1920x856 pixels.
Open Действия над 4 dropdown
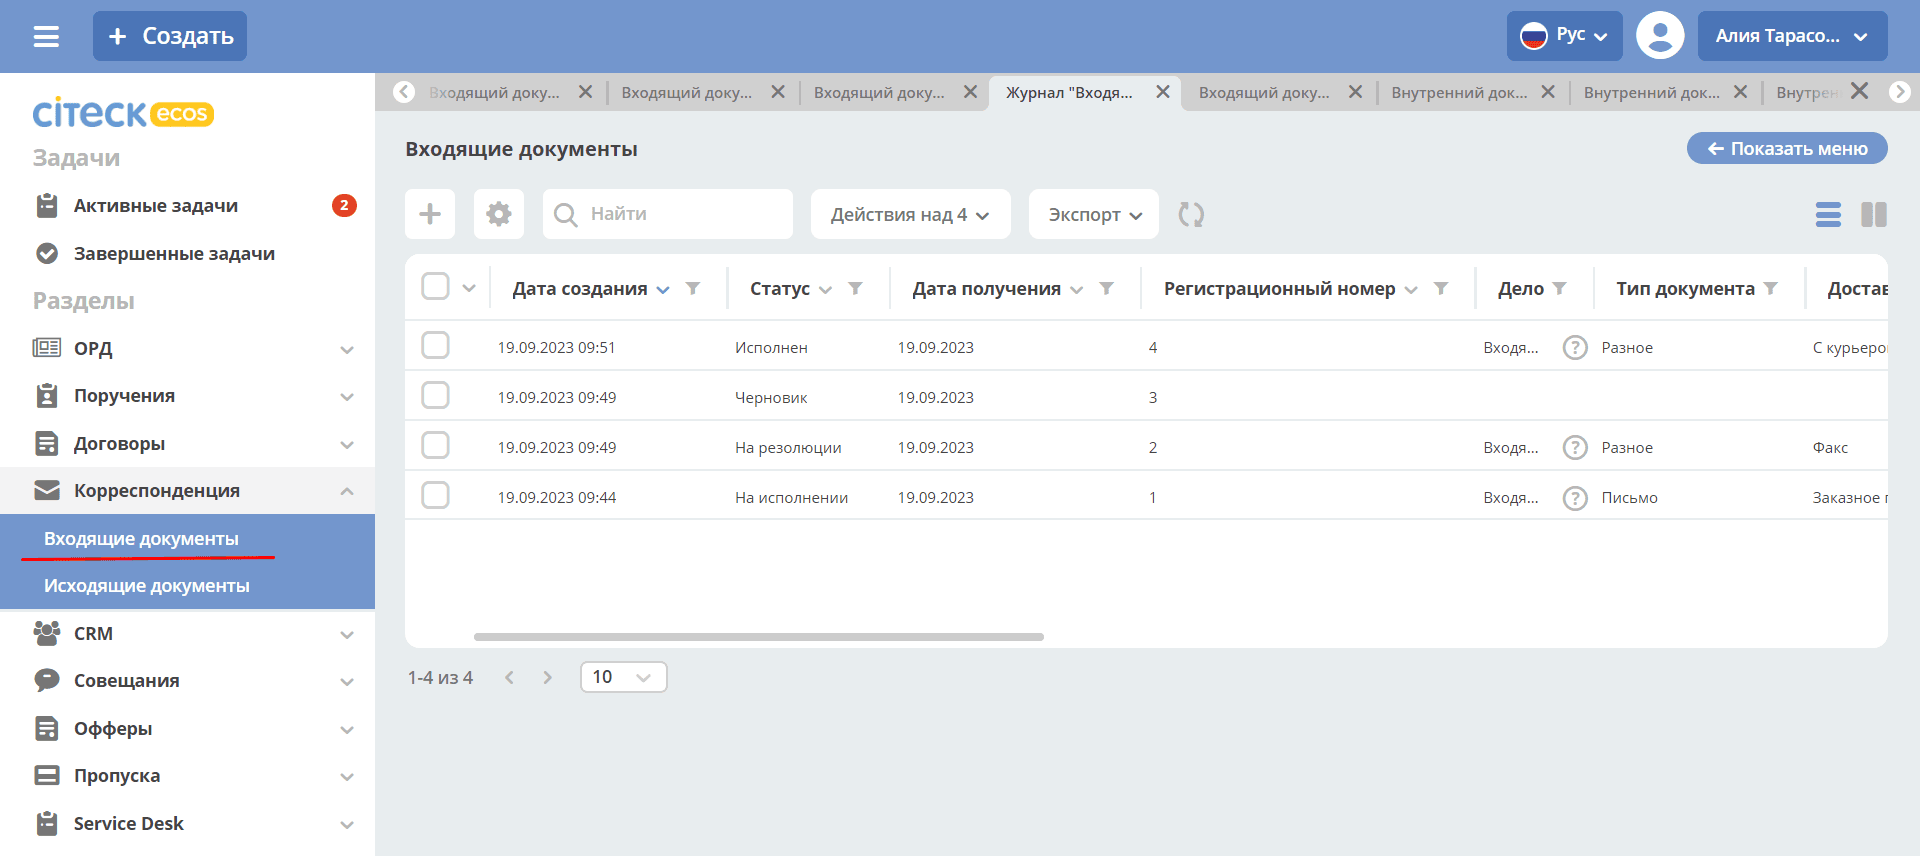[910, 214]
